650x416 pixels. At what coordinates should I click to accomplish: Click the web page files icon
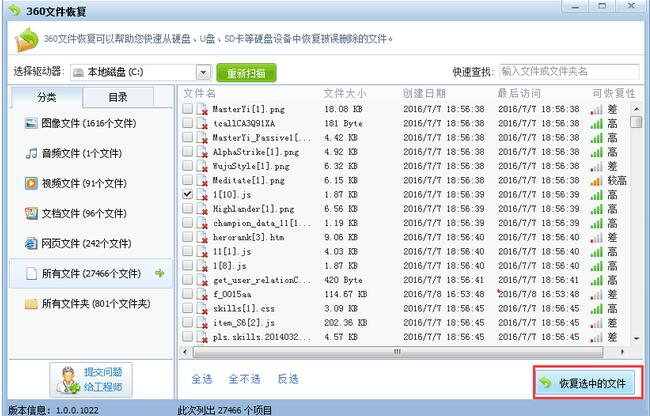coord(31,243)
